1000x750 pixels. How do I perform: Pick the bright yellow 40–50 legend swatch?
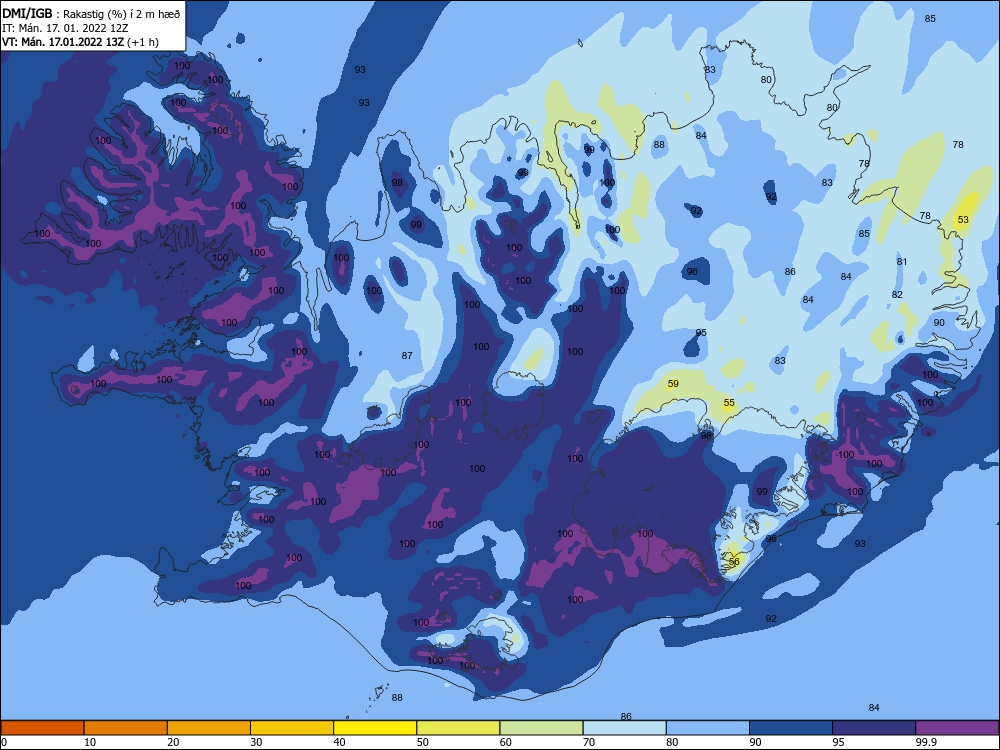click(375, 728)
